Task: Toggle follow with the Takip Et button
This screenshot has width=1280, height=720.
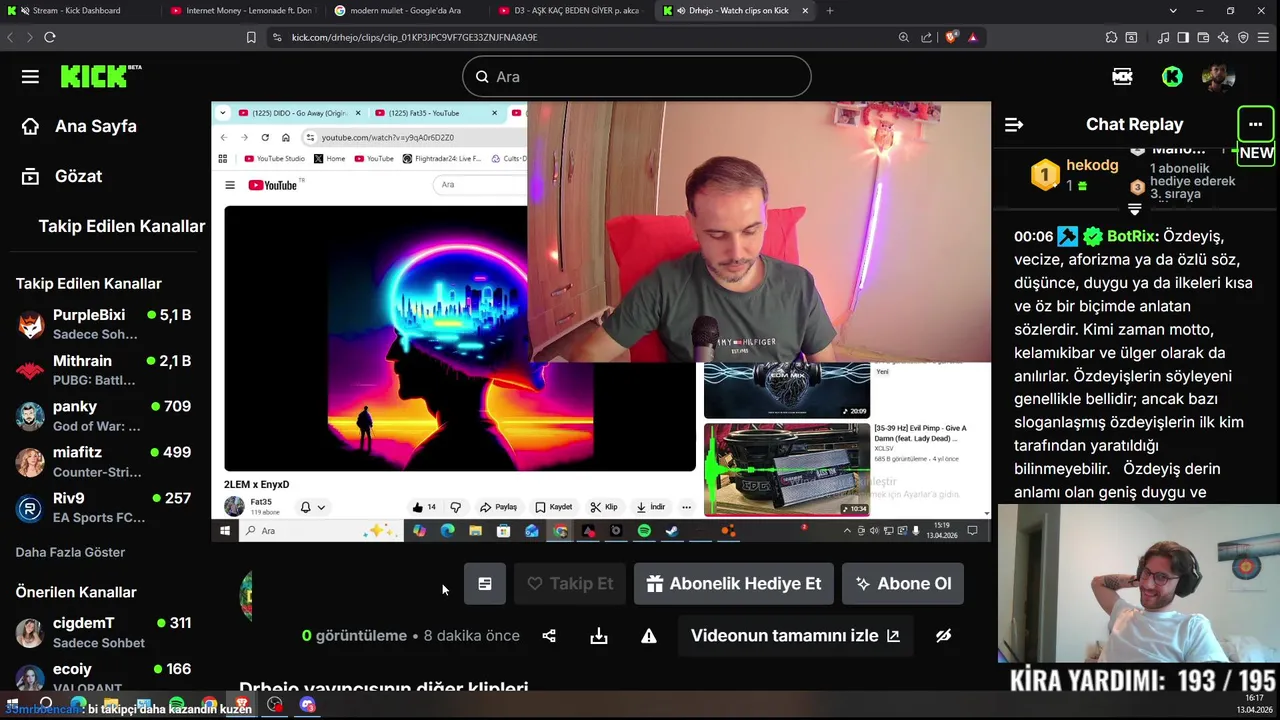Action: click(x=570, y=584)
